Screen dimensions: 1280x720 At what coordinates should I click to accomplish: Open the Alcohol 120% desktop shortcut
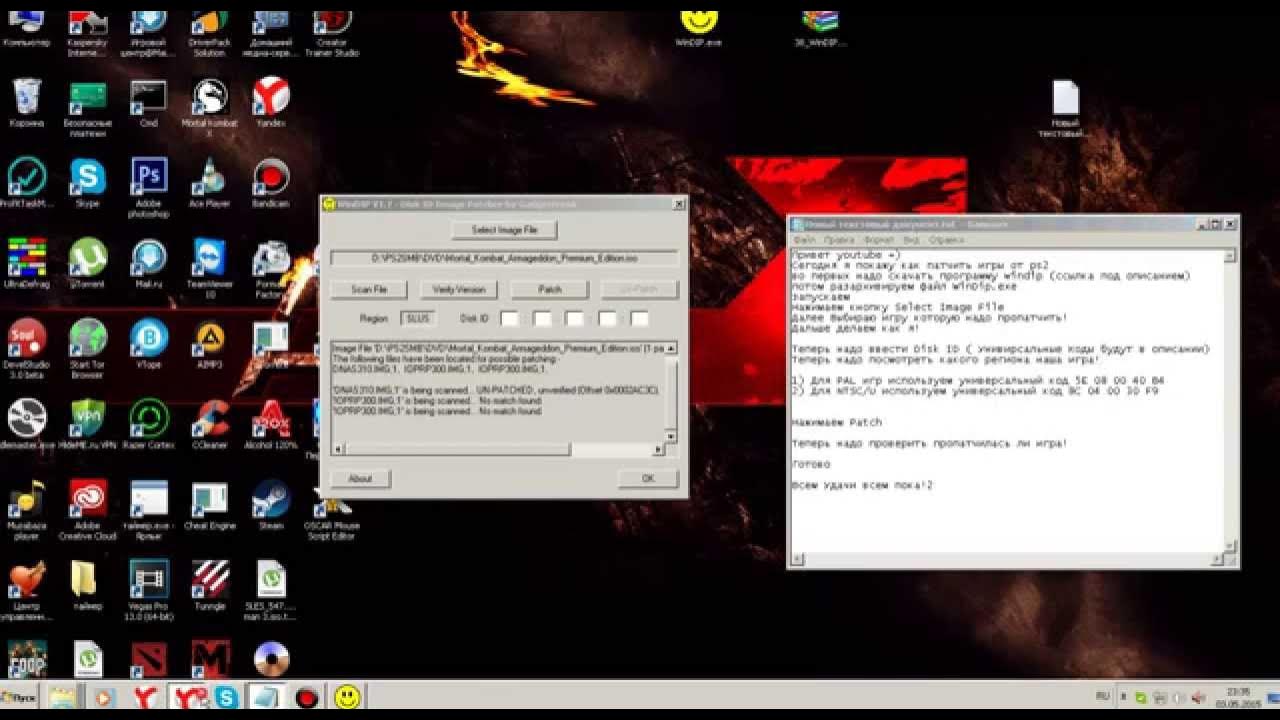(x=271, y=425)
